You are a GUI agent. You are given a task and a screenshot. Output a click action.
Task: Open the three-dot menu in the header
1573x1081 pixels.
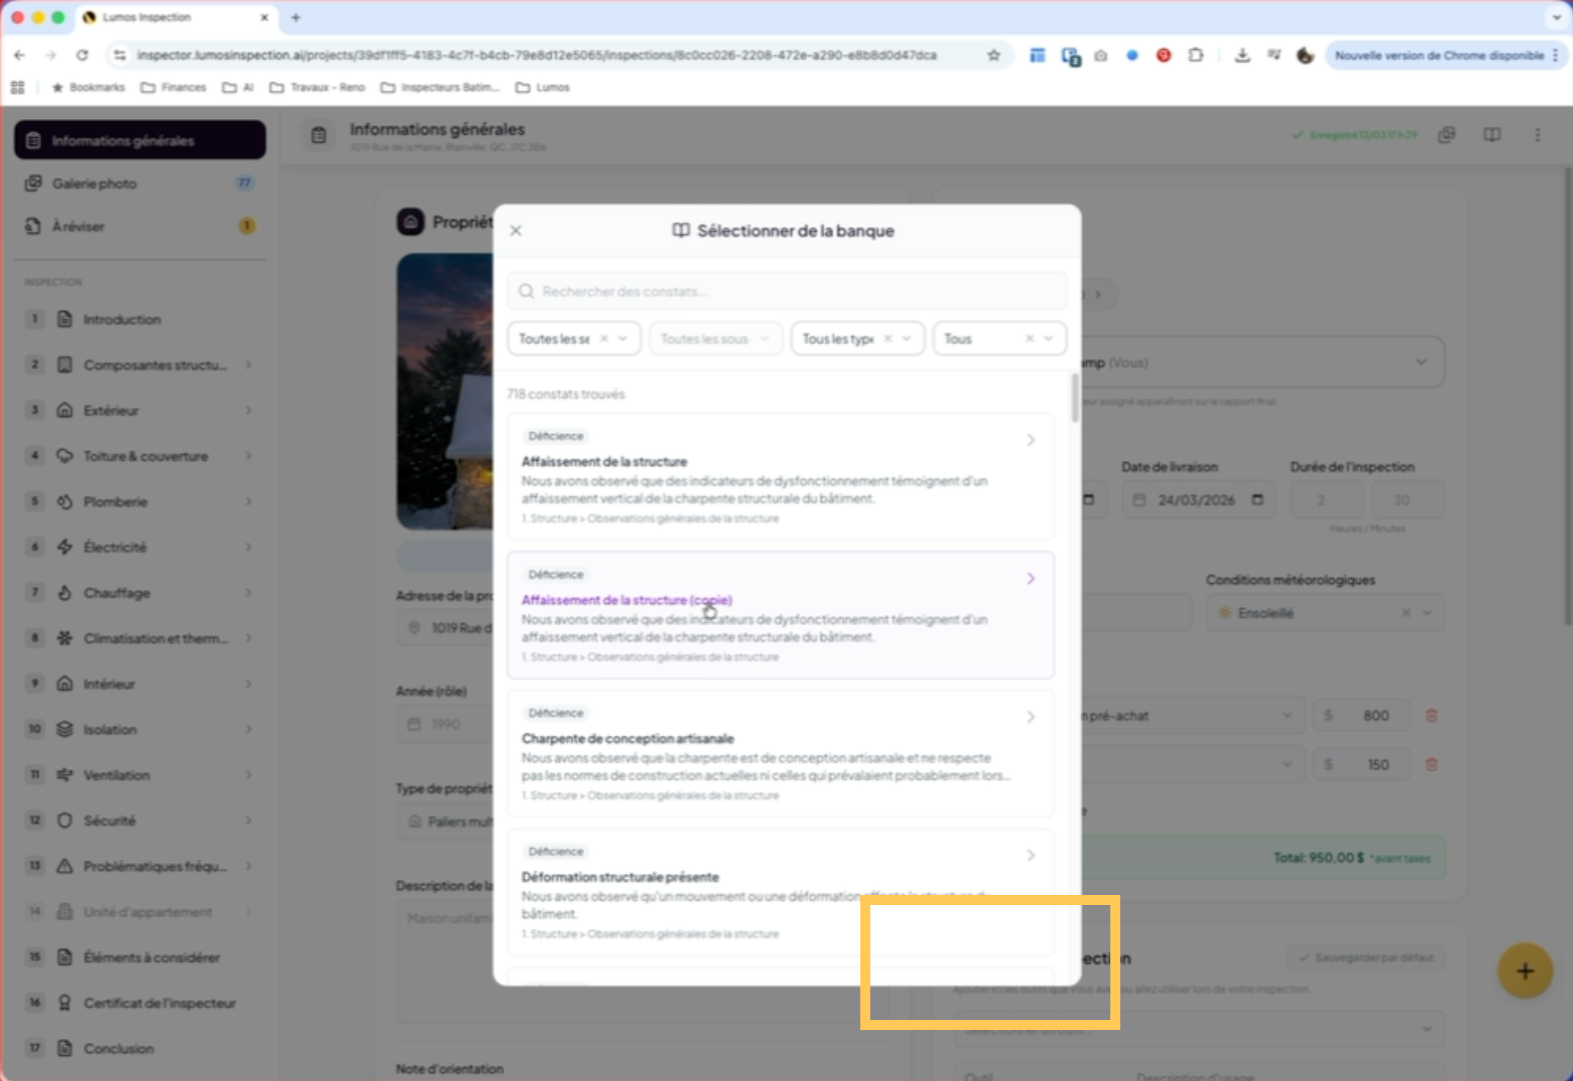coord(1537,135)
